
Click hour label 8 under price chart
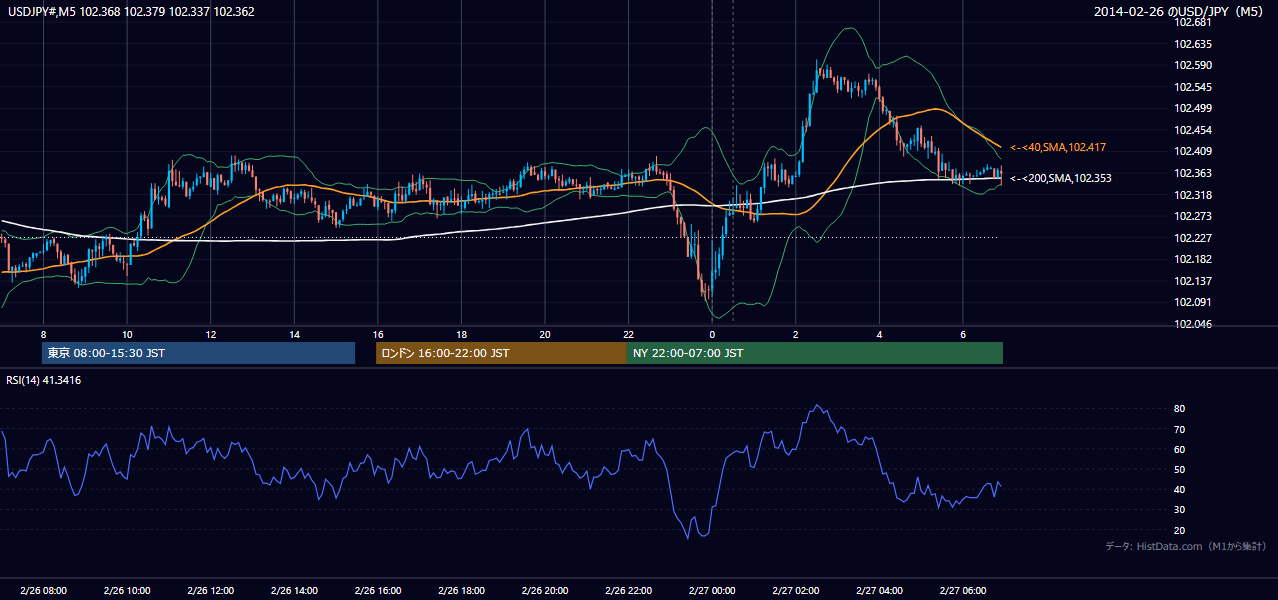(x=43, y=334)
